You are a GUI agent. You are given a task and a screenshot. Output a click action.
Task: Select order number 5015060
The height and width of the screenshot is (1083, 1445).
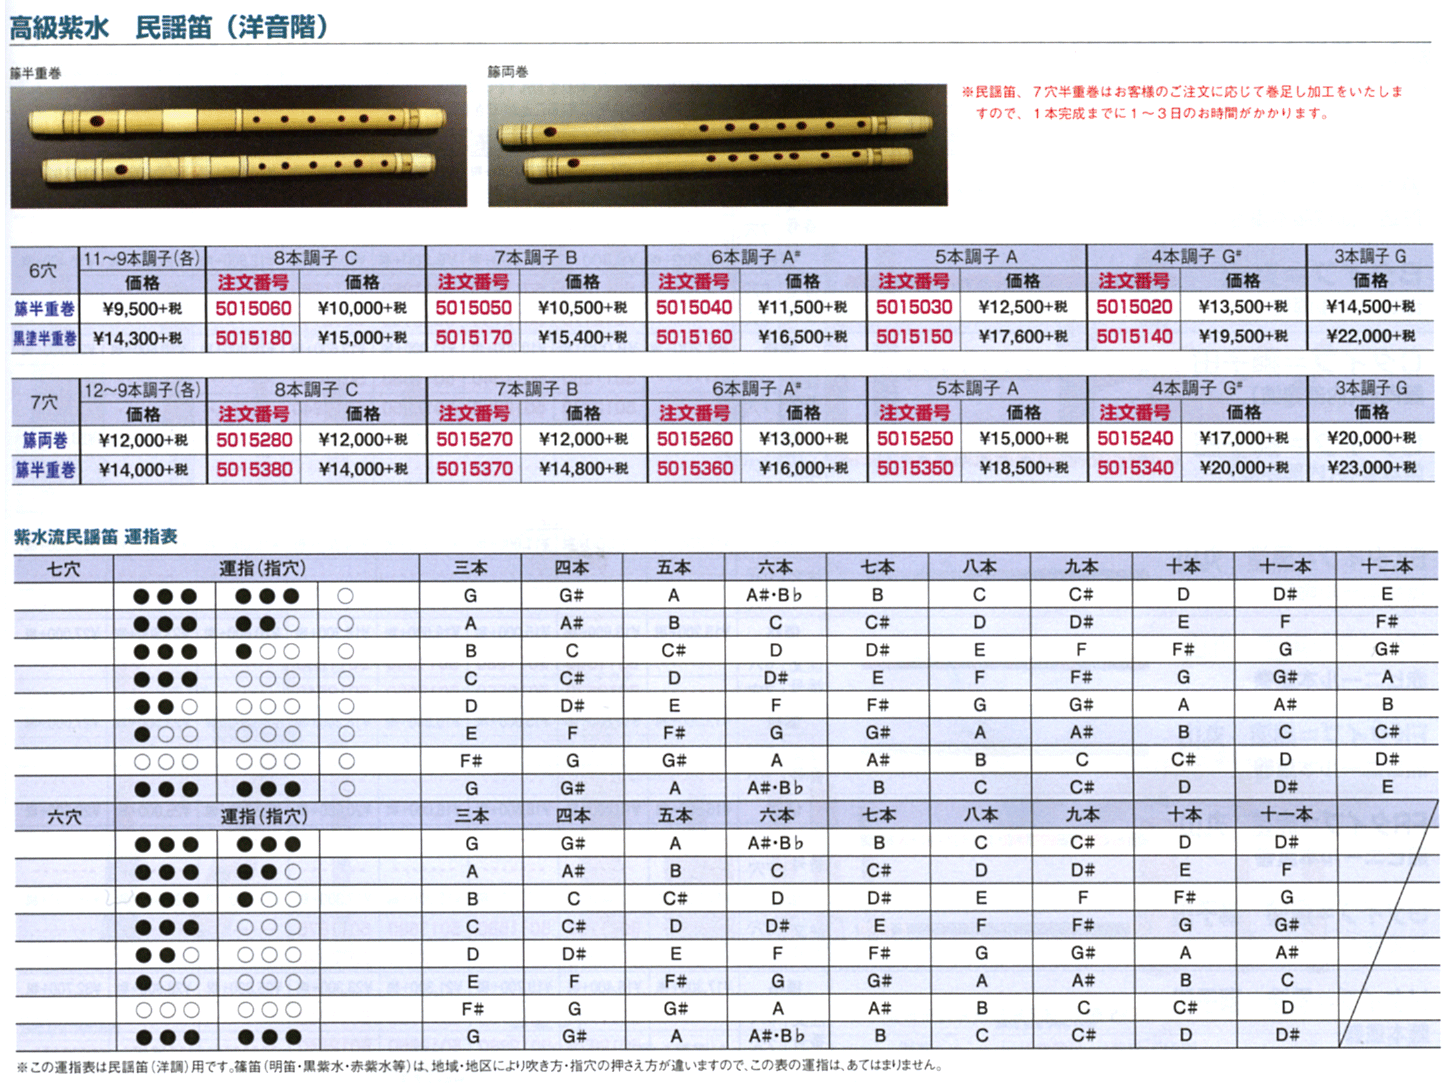coord(254,308)
